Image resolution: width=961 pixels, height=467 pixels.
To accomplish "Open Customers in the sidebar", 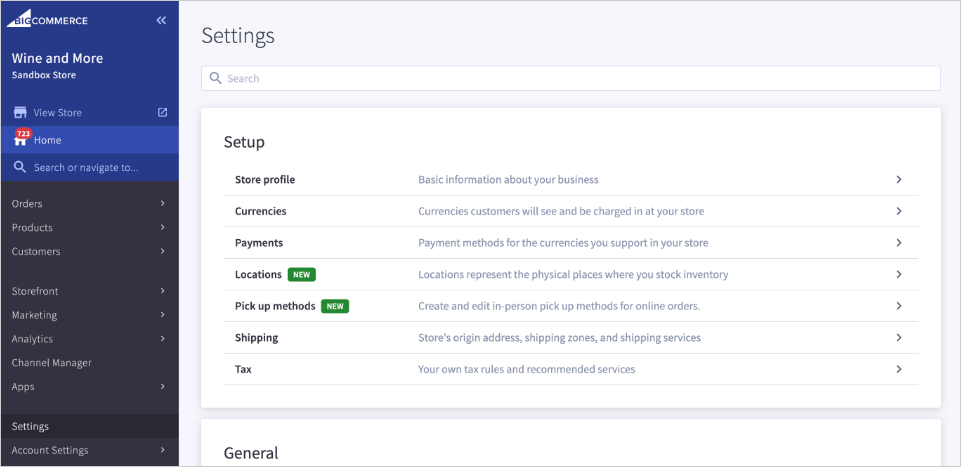I will pos(89,251).
